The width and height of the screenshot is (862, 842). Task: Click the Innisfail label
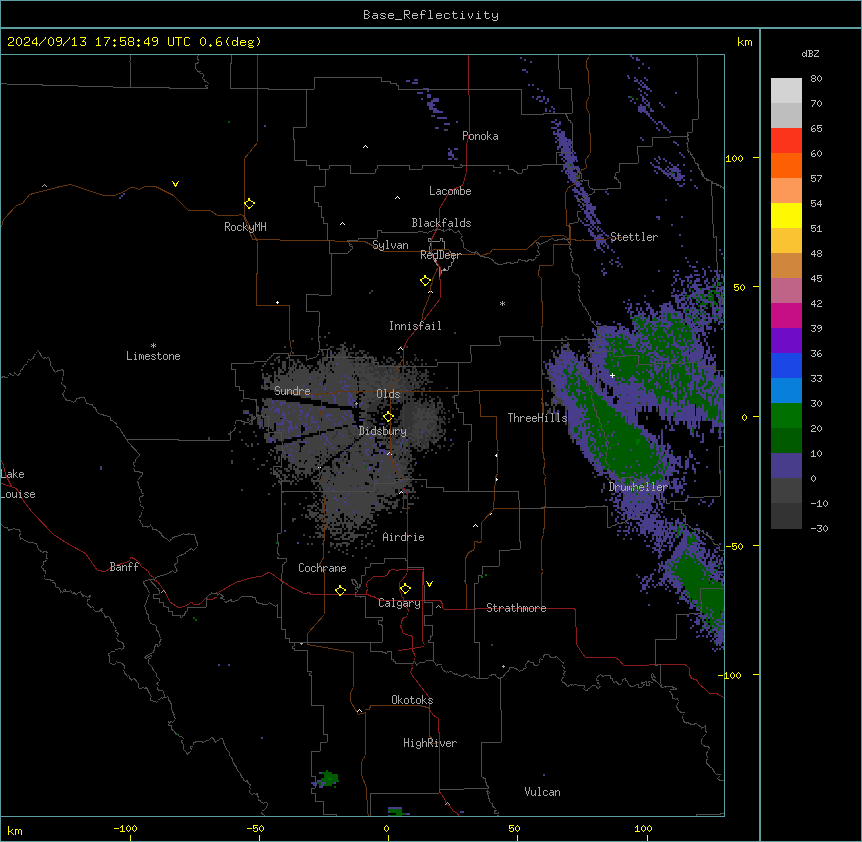415,326
